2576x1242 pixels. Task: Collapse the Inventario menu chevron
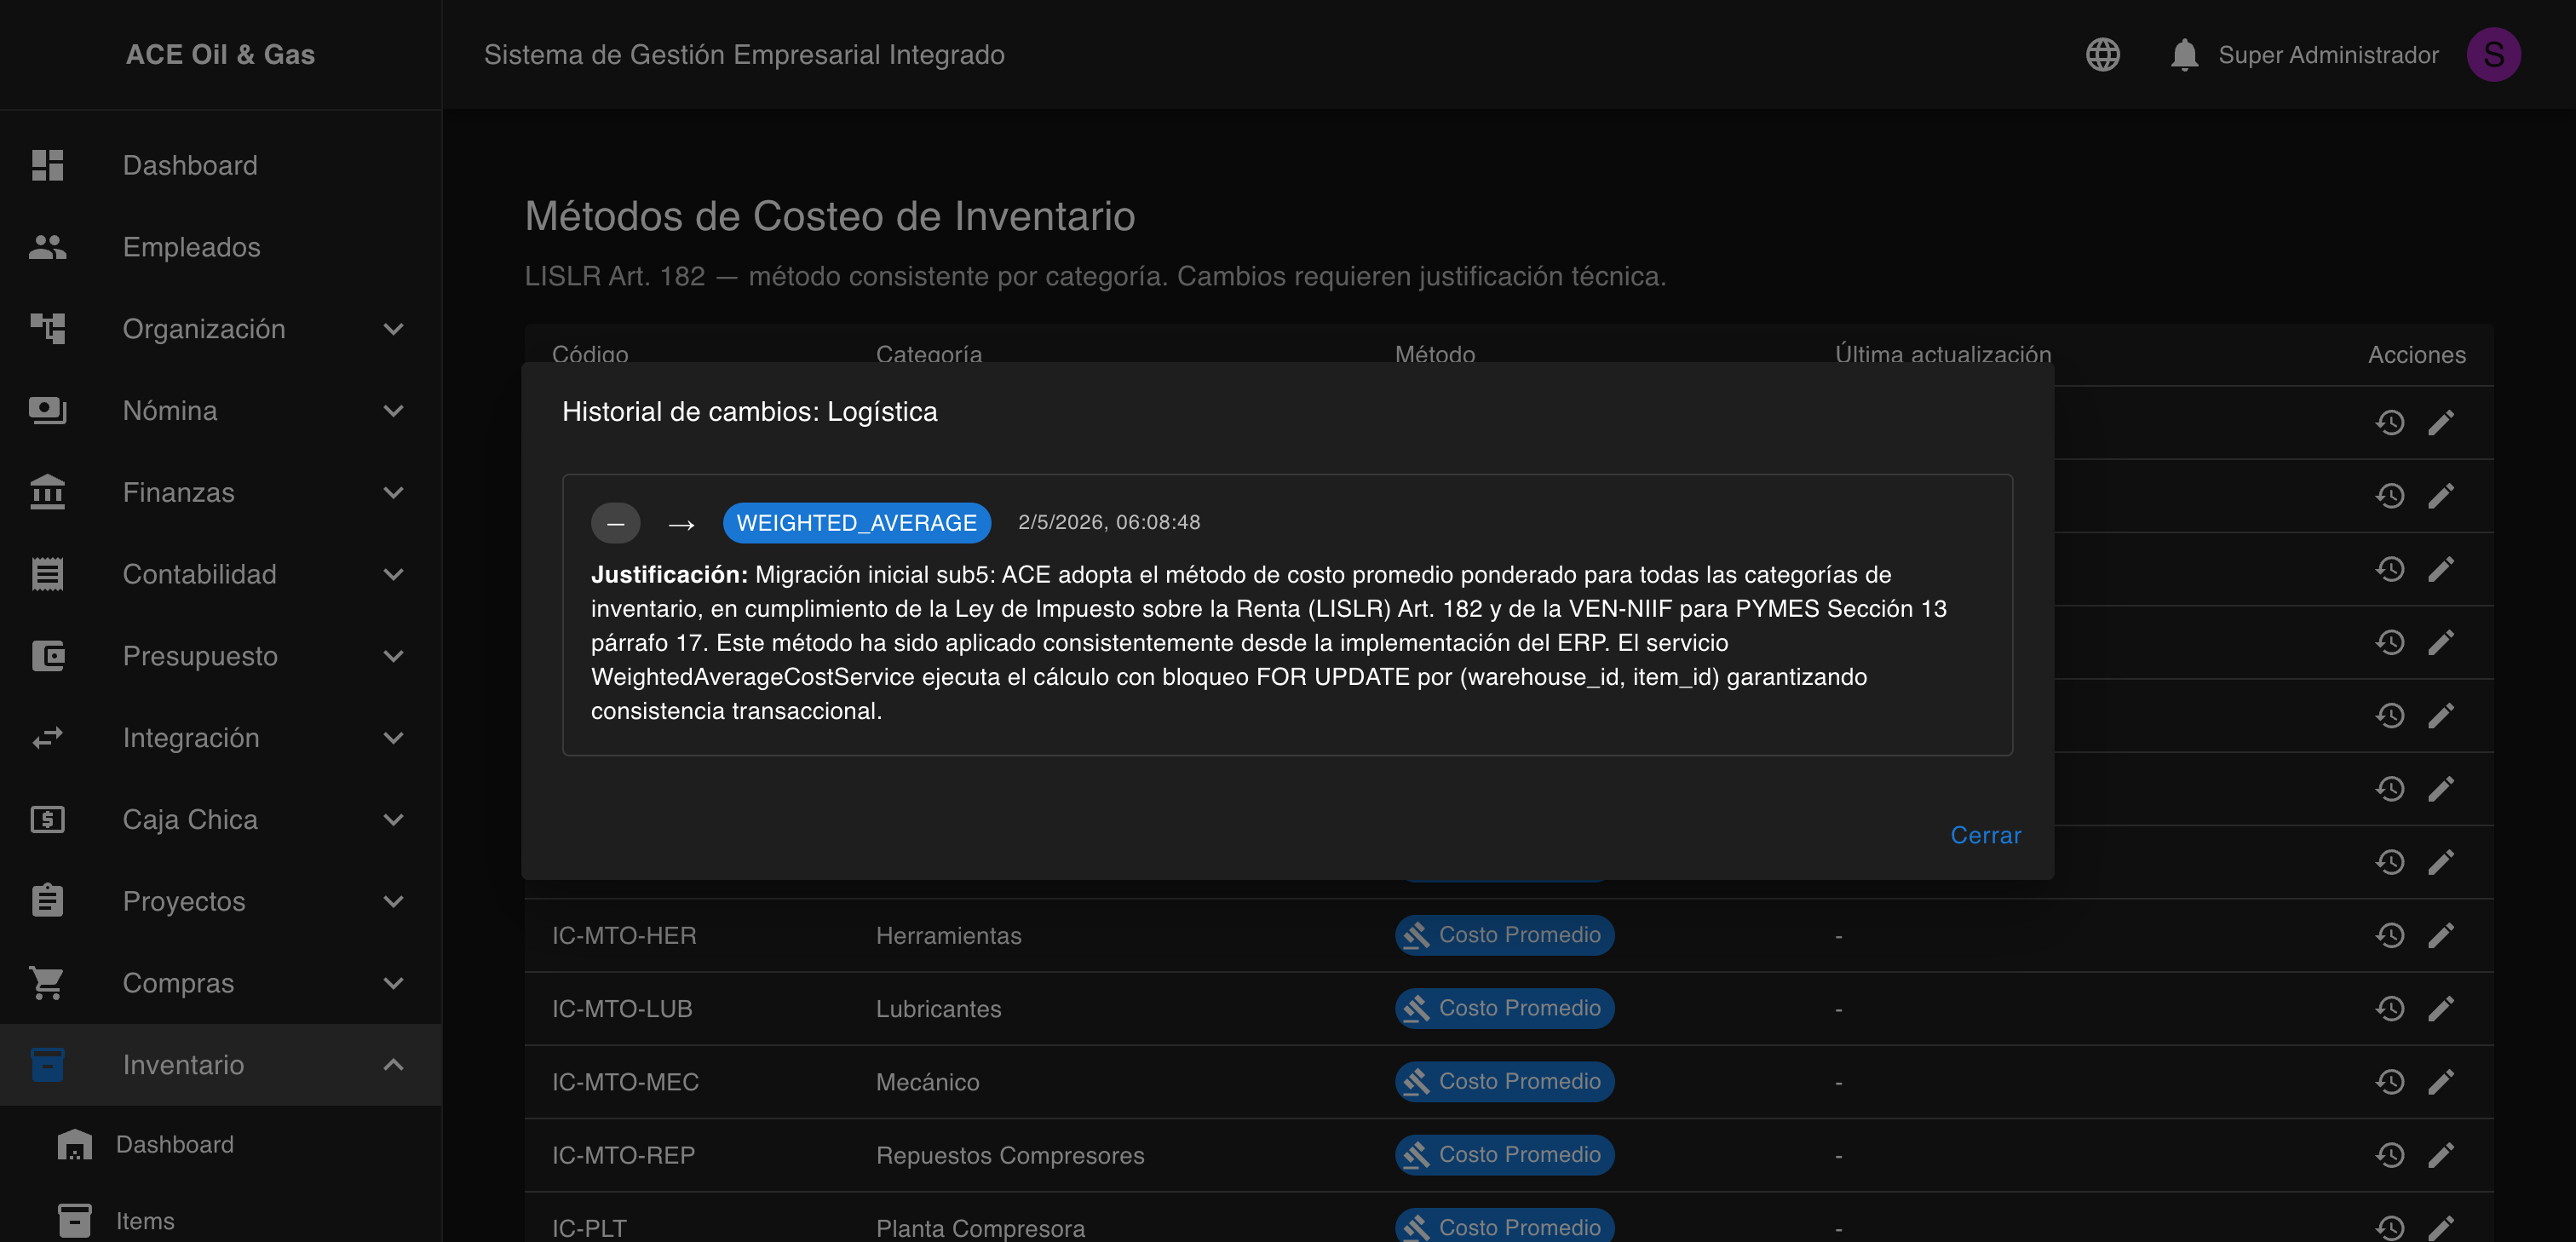(394, 1065)
